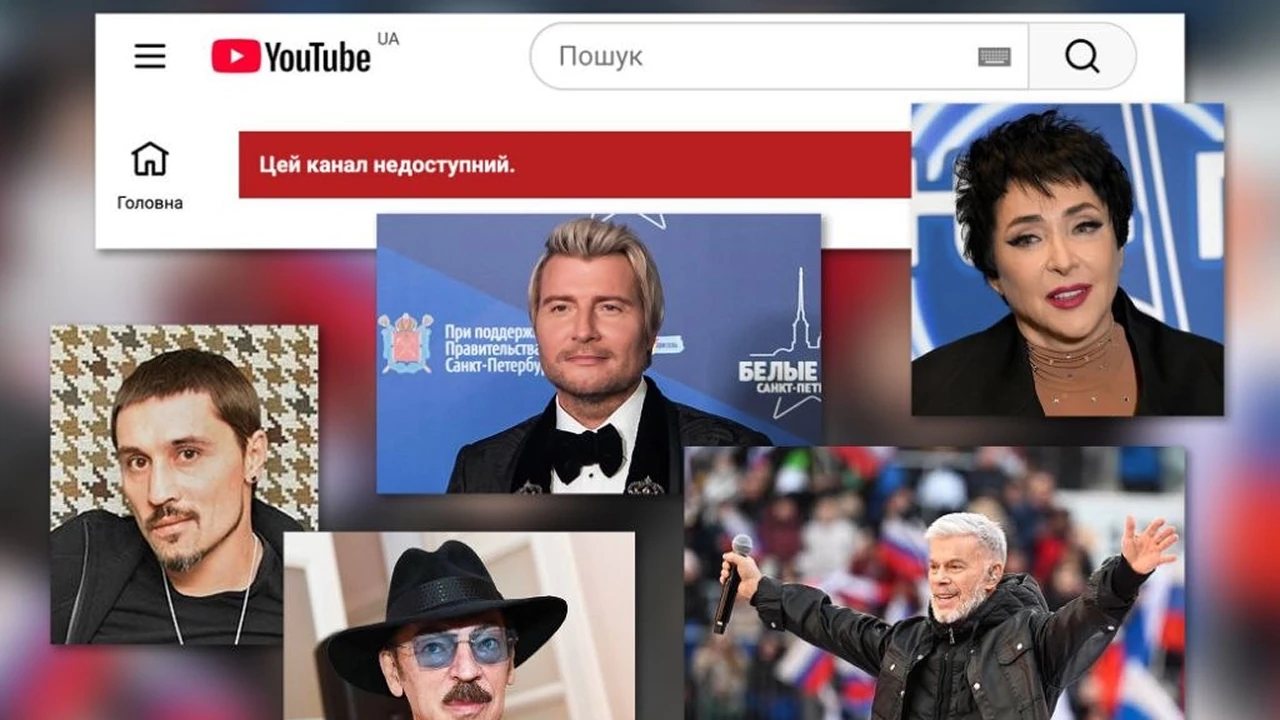Viewport: 1280px width, 720px height.
Task: Select photo of blond man in tuxedo
Action: 599,353
